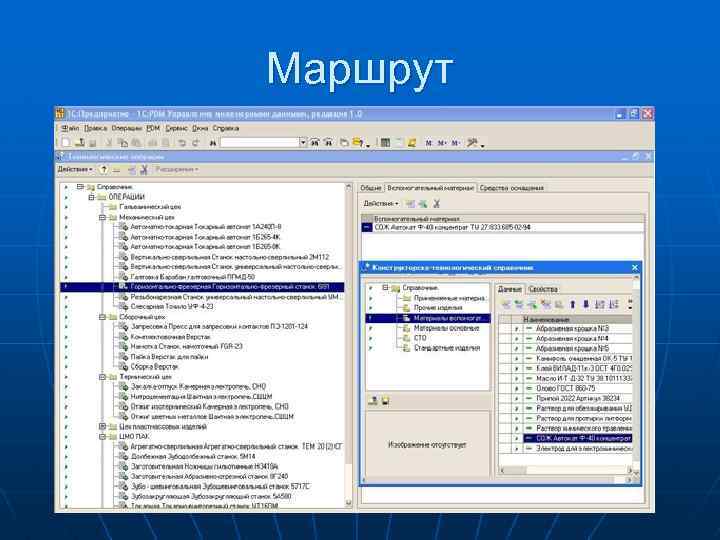
Task: Open the Операции menu
Action: [127, 128]
